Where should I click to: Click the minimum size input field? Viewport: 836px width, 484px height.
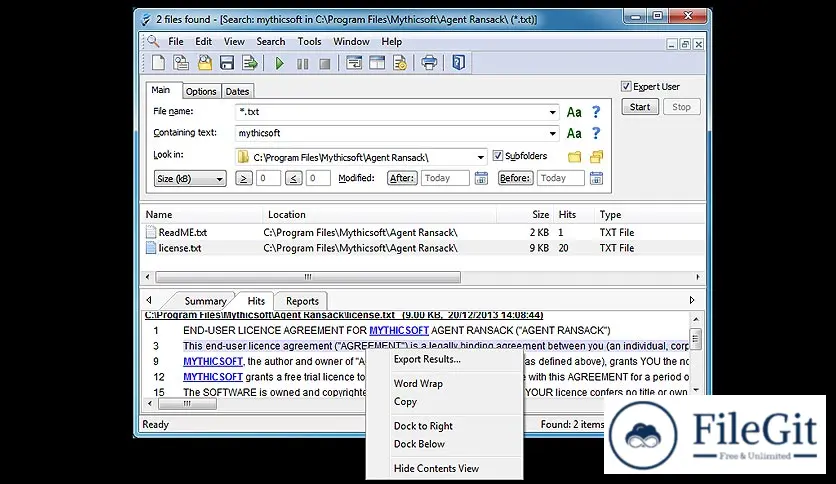pyautogui.click(x=268, y=178)
